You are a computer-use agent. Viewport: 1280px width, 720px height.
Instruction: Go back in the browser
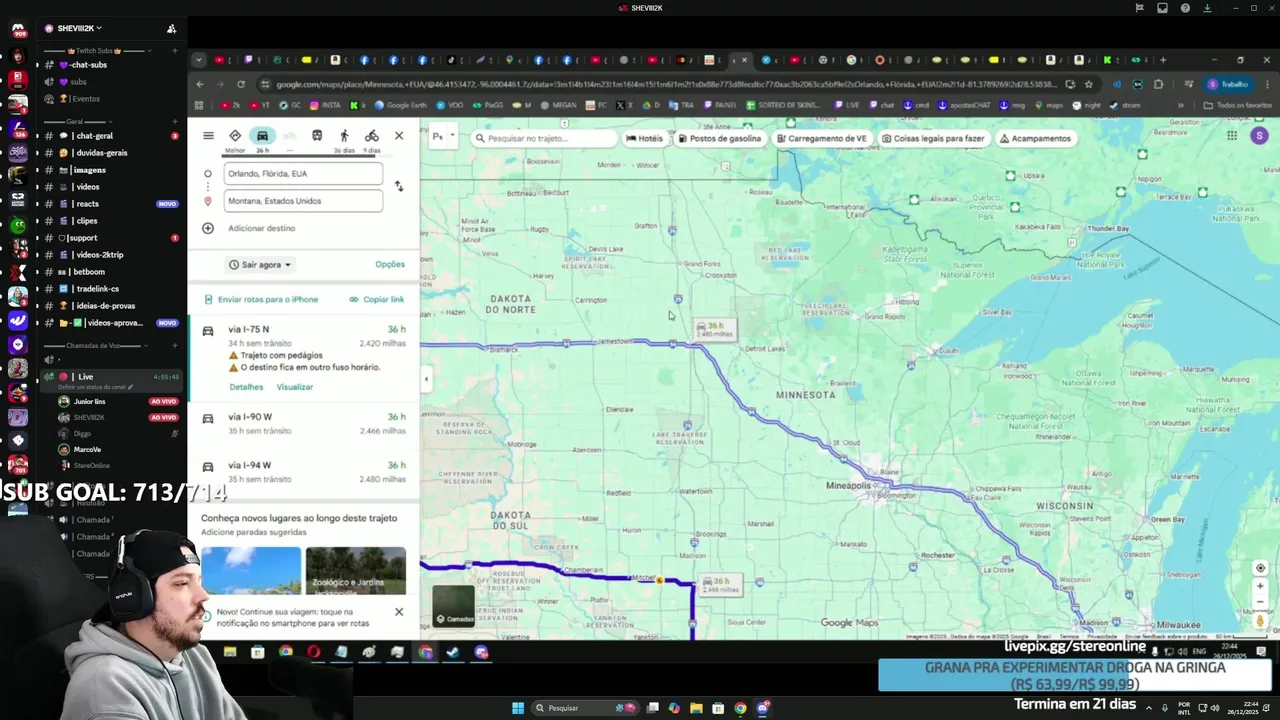pyautogui.click(x=200, y=84)
